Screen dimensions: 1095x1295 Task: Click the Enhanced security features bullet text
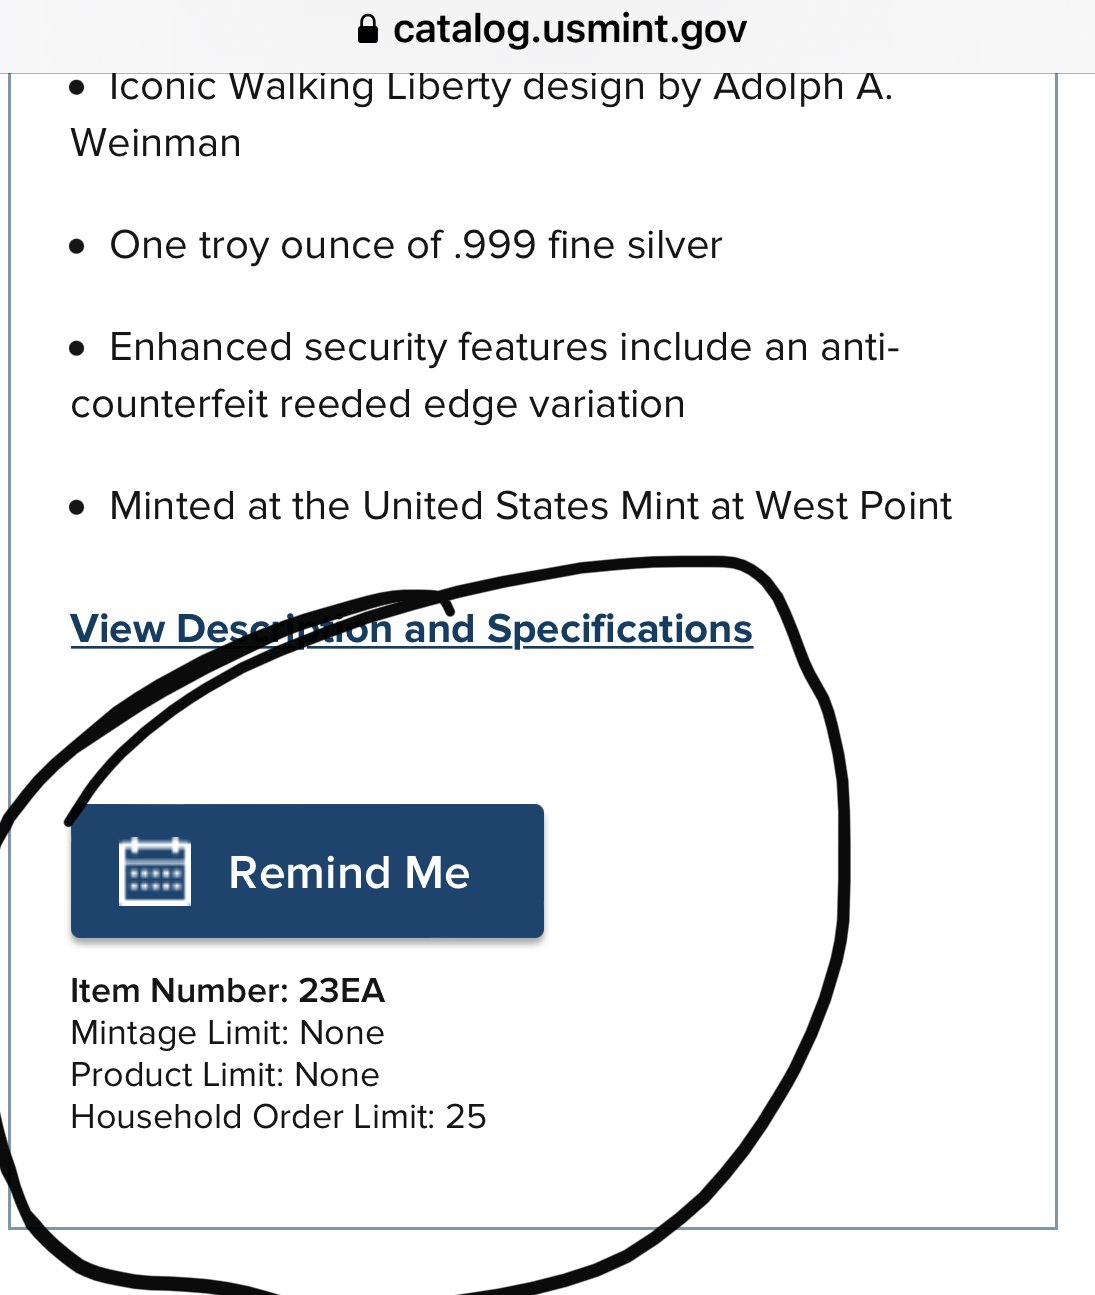pos(504,347)
